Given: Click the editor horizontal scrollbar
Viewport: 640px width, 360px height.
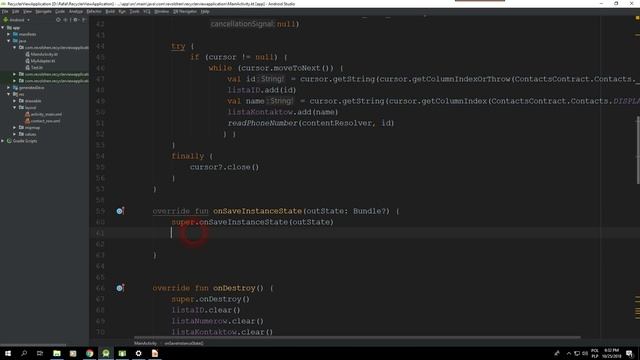Looking at the screenshot, I should (357, 338).
